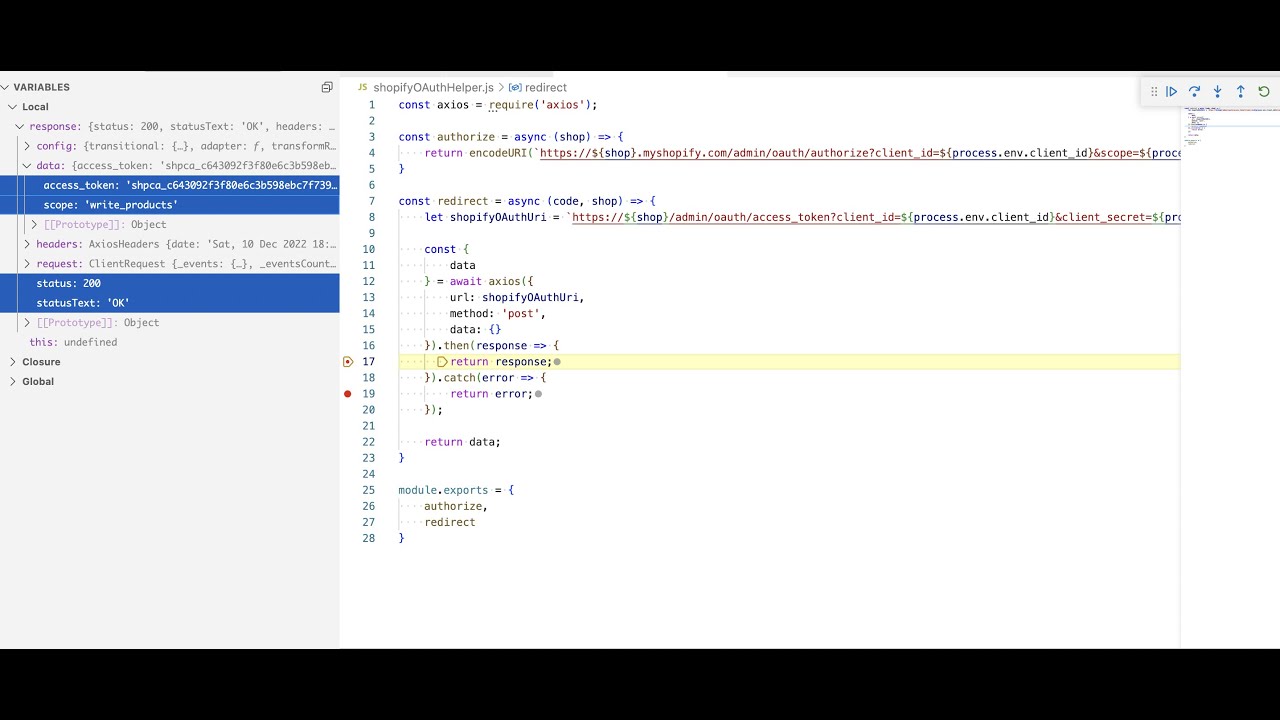Viewport: 1280px width, 720px height.
Task: Click 'authorize' in line 3 declaration
Action: point(466,137)
